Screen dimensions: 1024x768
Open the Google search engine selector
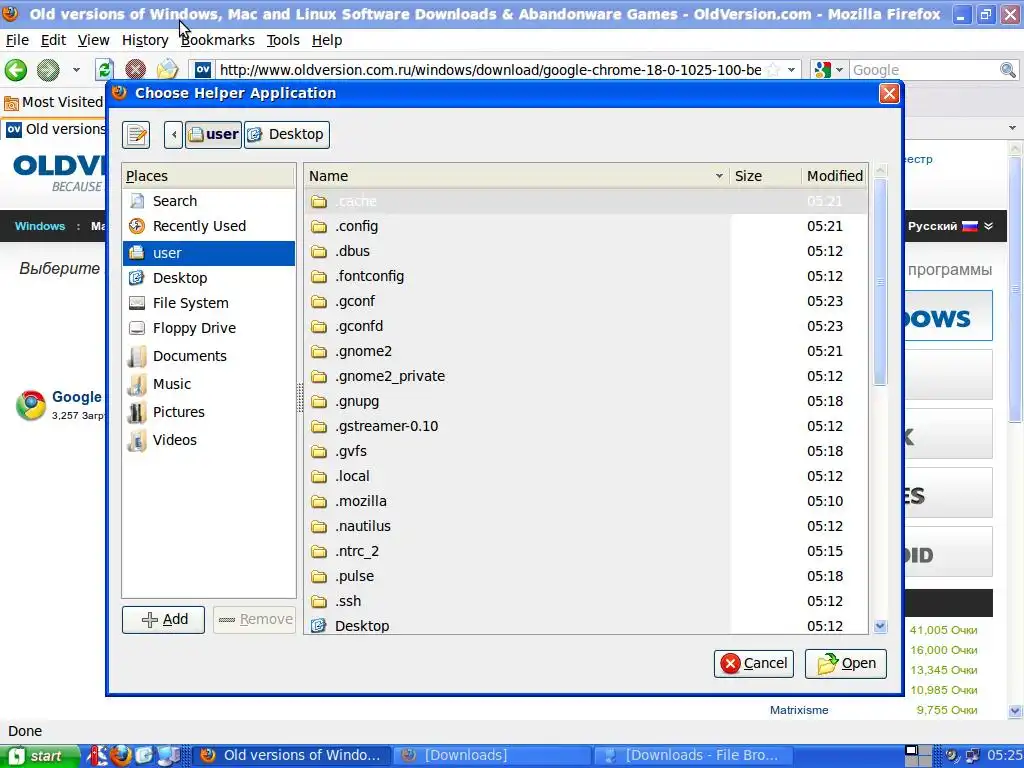pyautogui.click(x=828, y=69)
